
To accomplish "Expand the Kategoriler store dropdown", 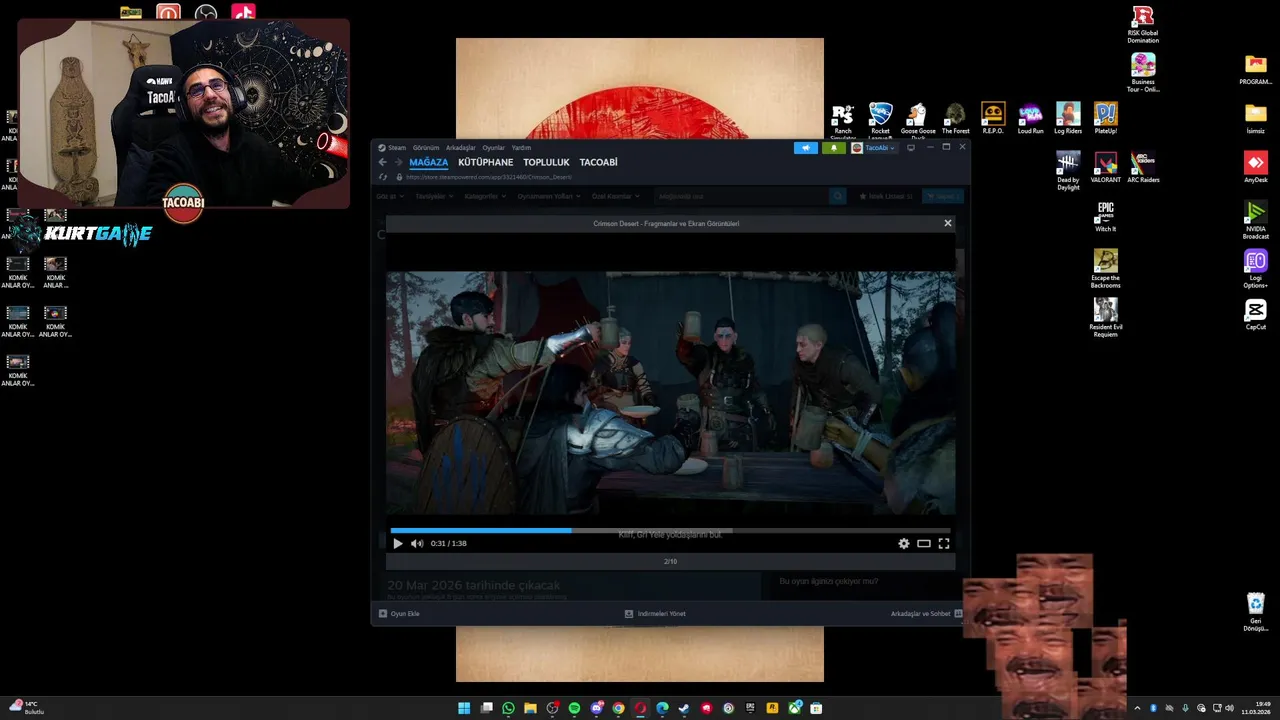I will coord(485,196).
